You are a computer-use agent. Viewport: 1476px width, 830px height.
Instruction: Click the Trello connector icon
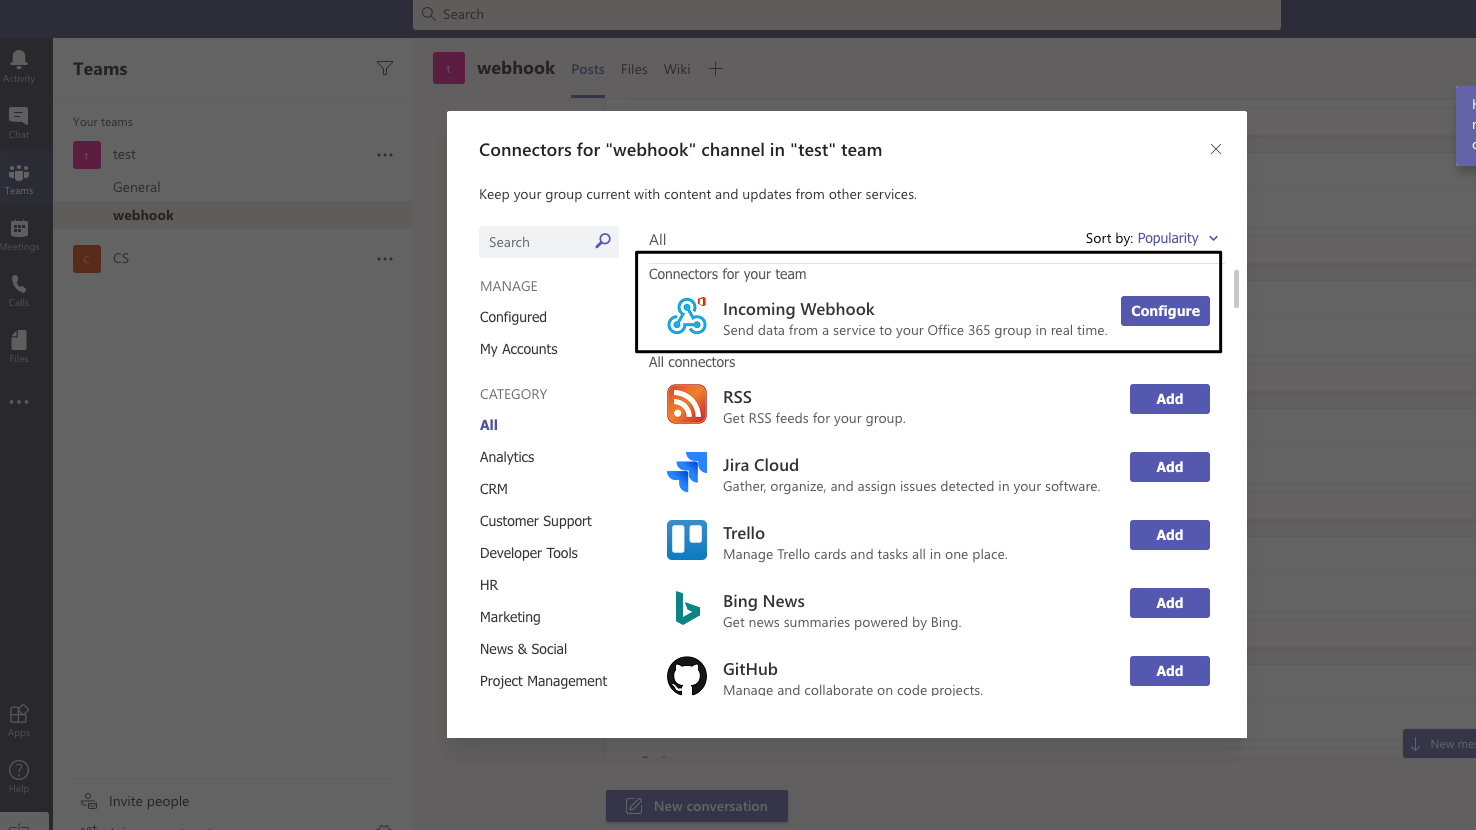pyautogui.click(x=687, y=540)
